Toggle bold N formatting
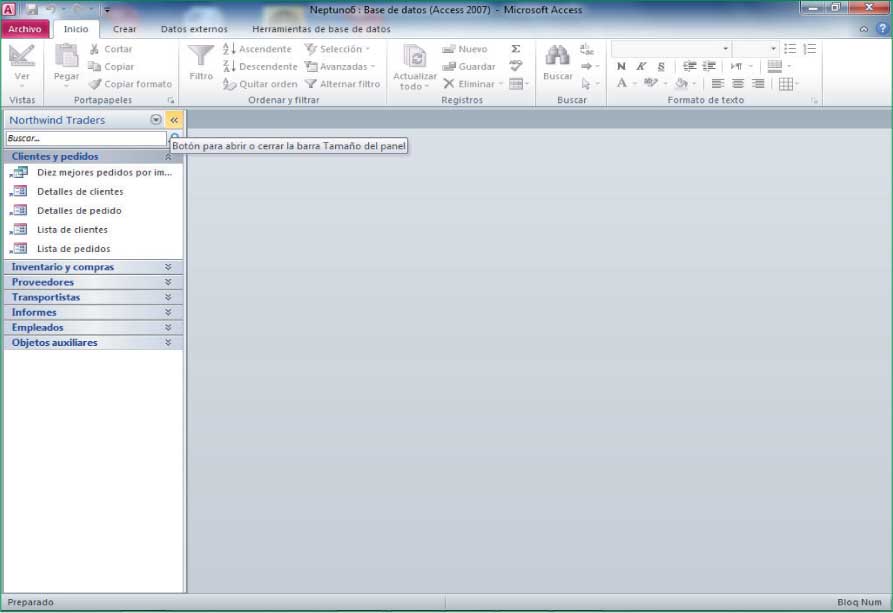893x613 pixels. pos(621,66)
